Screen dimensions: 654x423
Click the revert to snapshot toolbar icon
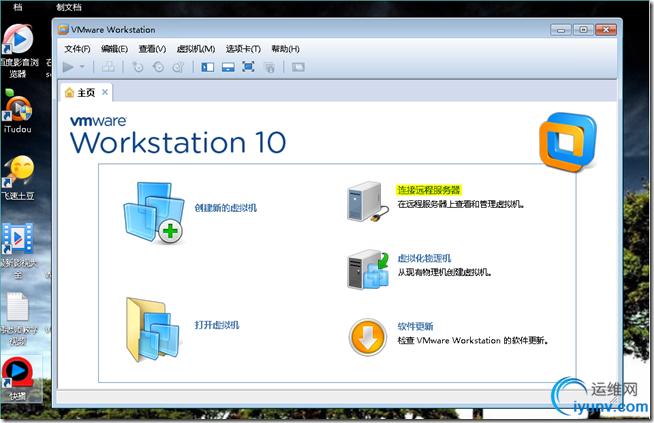point(158,67)
